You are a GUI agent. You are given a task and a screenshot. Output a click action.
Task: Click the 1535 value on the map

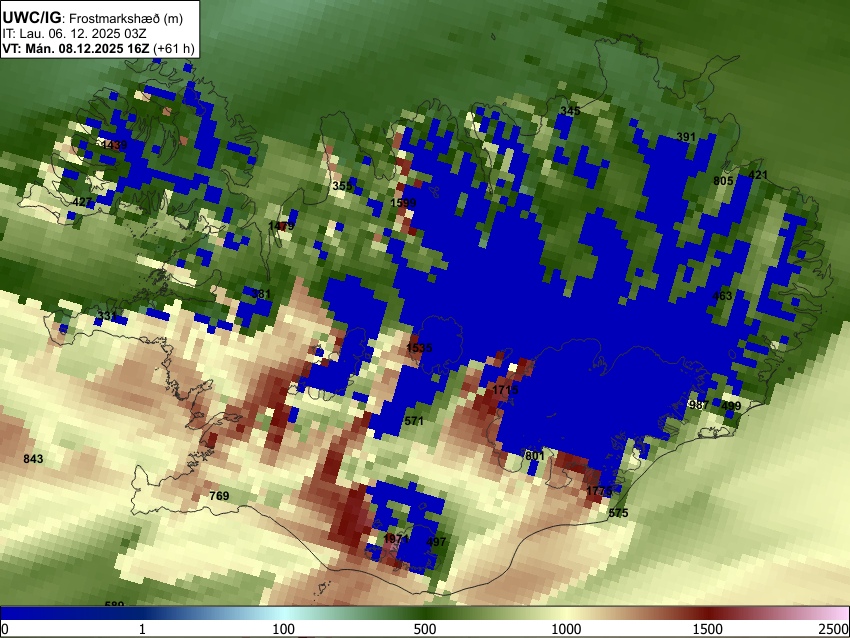pos(419,347)
